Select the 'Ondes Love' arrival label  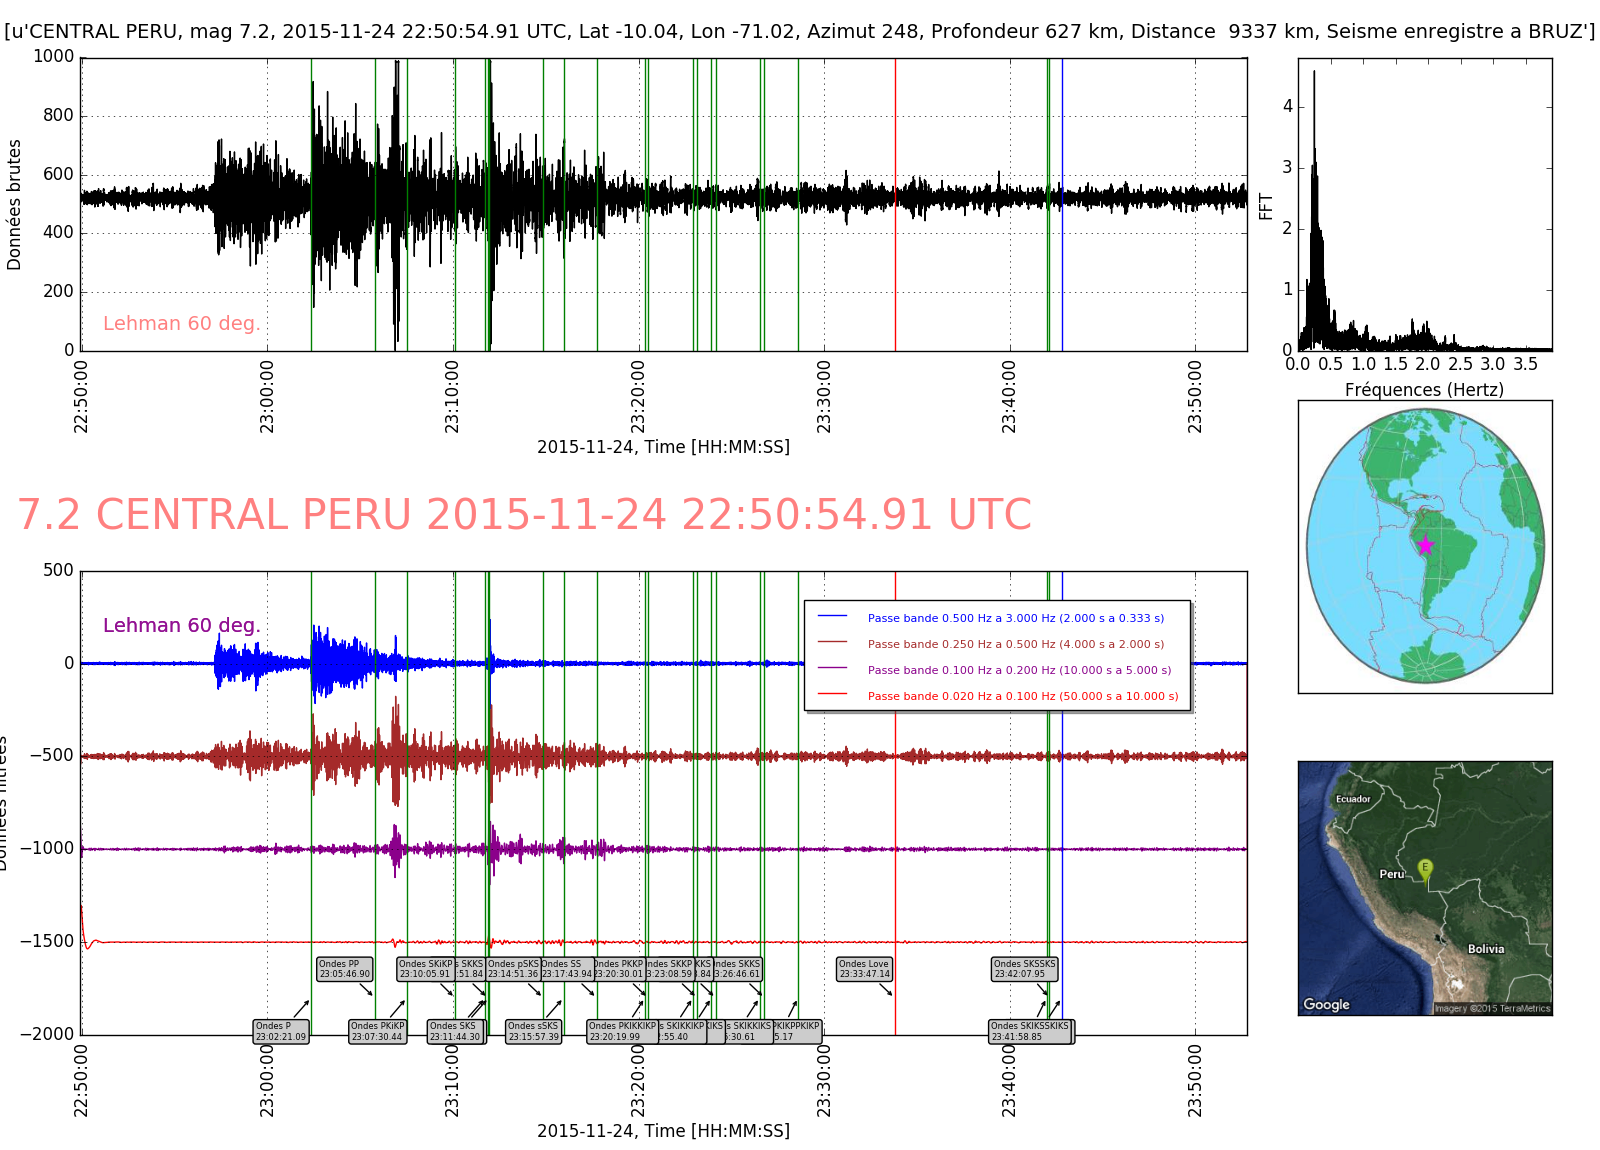click(864, 969)
